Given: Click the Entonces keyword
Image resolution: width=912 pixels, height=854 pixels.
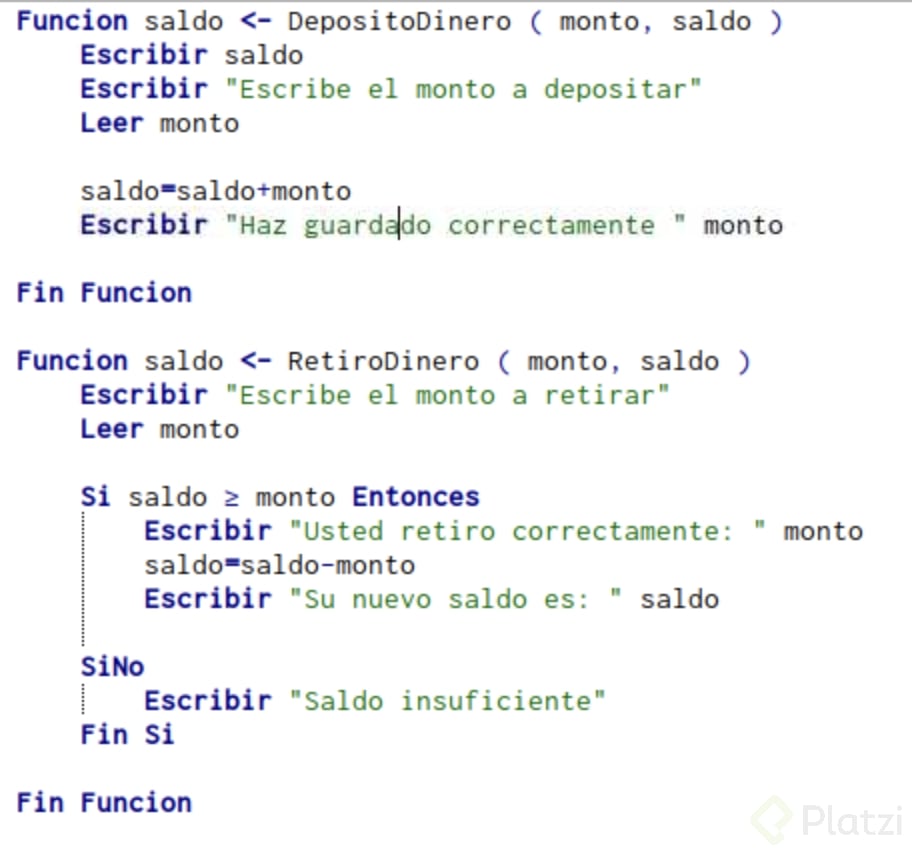Looking at the screenshot, I should (415, 497).
